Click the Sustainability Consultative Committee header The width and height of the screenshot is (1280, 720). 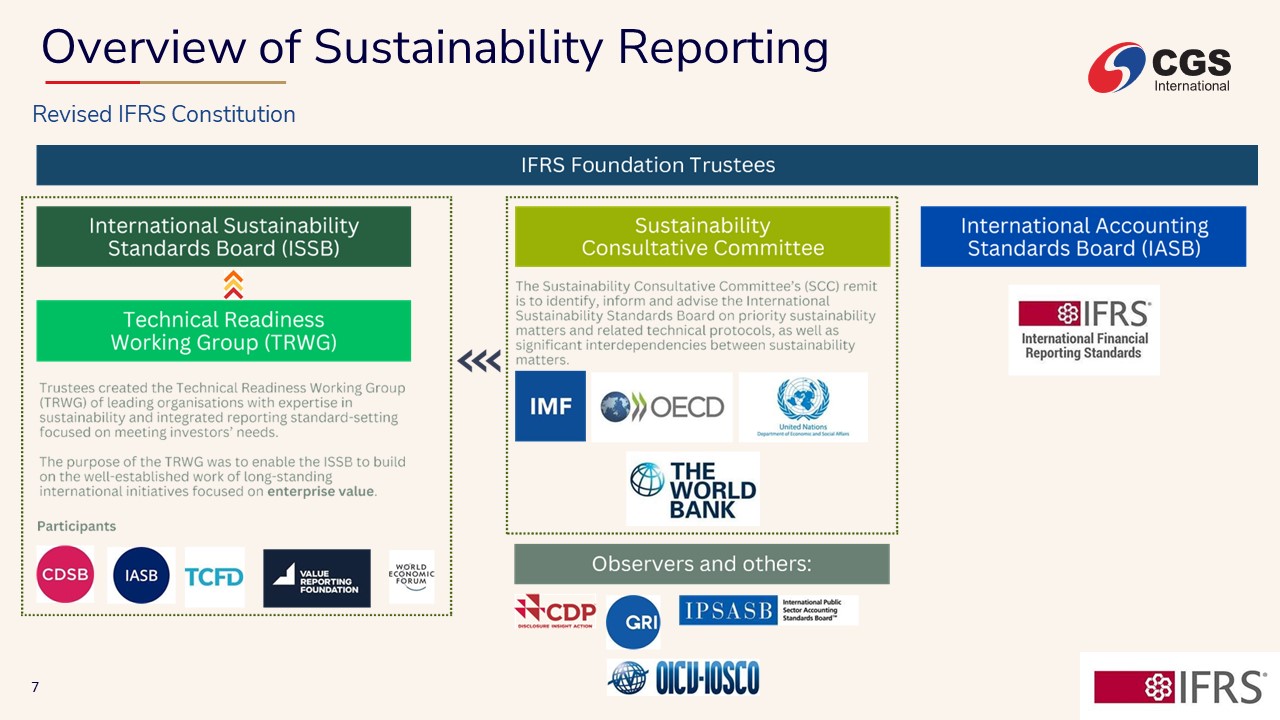click(x=702, y=237)
